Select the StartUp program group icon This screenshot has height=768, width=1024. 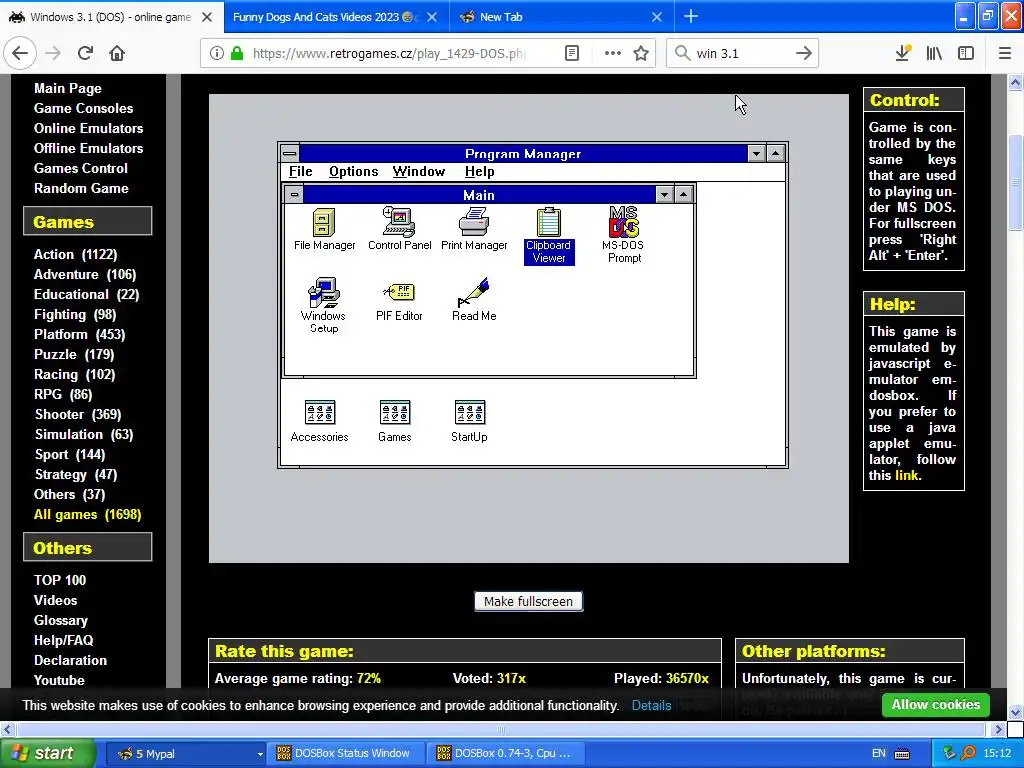(x=469, y=421)
